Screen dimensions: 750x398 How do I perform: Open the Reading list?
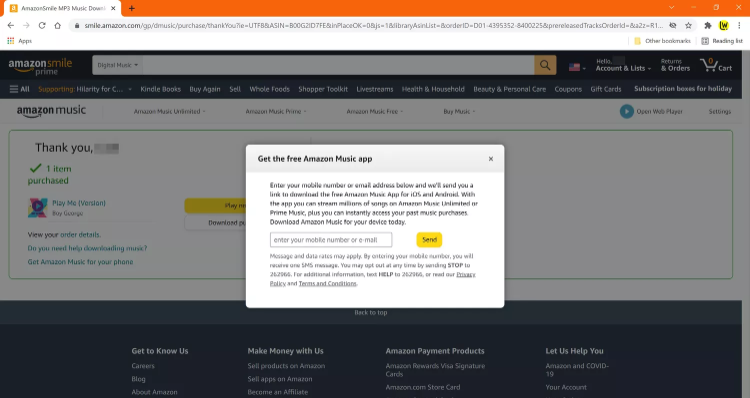(722, 41)
